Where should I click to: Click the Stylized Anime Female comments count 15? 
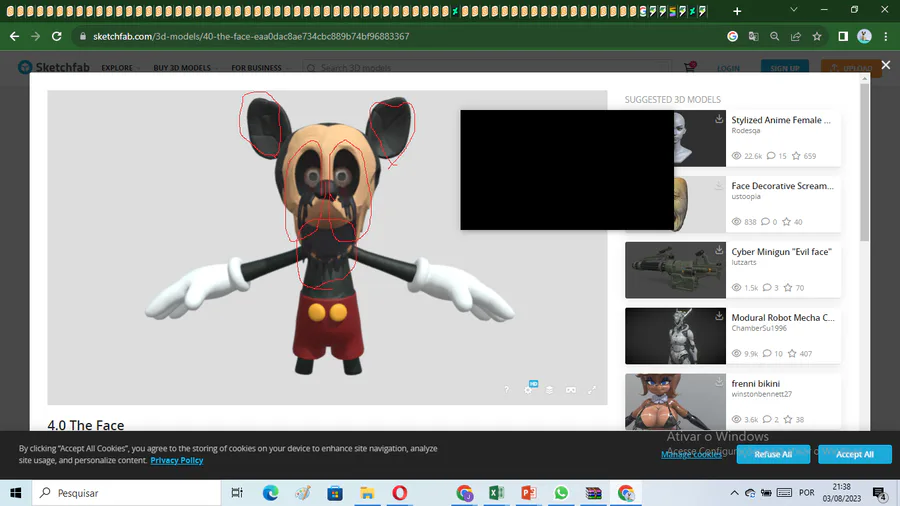[x=777, y=156]
